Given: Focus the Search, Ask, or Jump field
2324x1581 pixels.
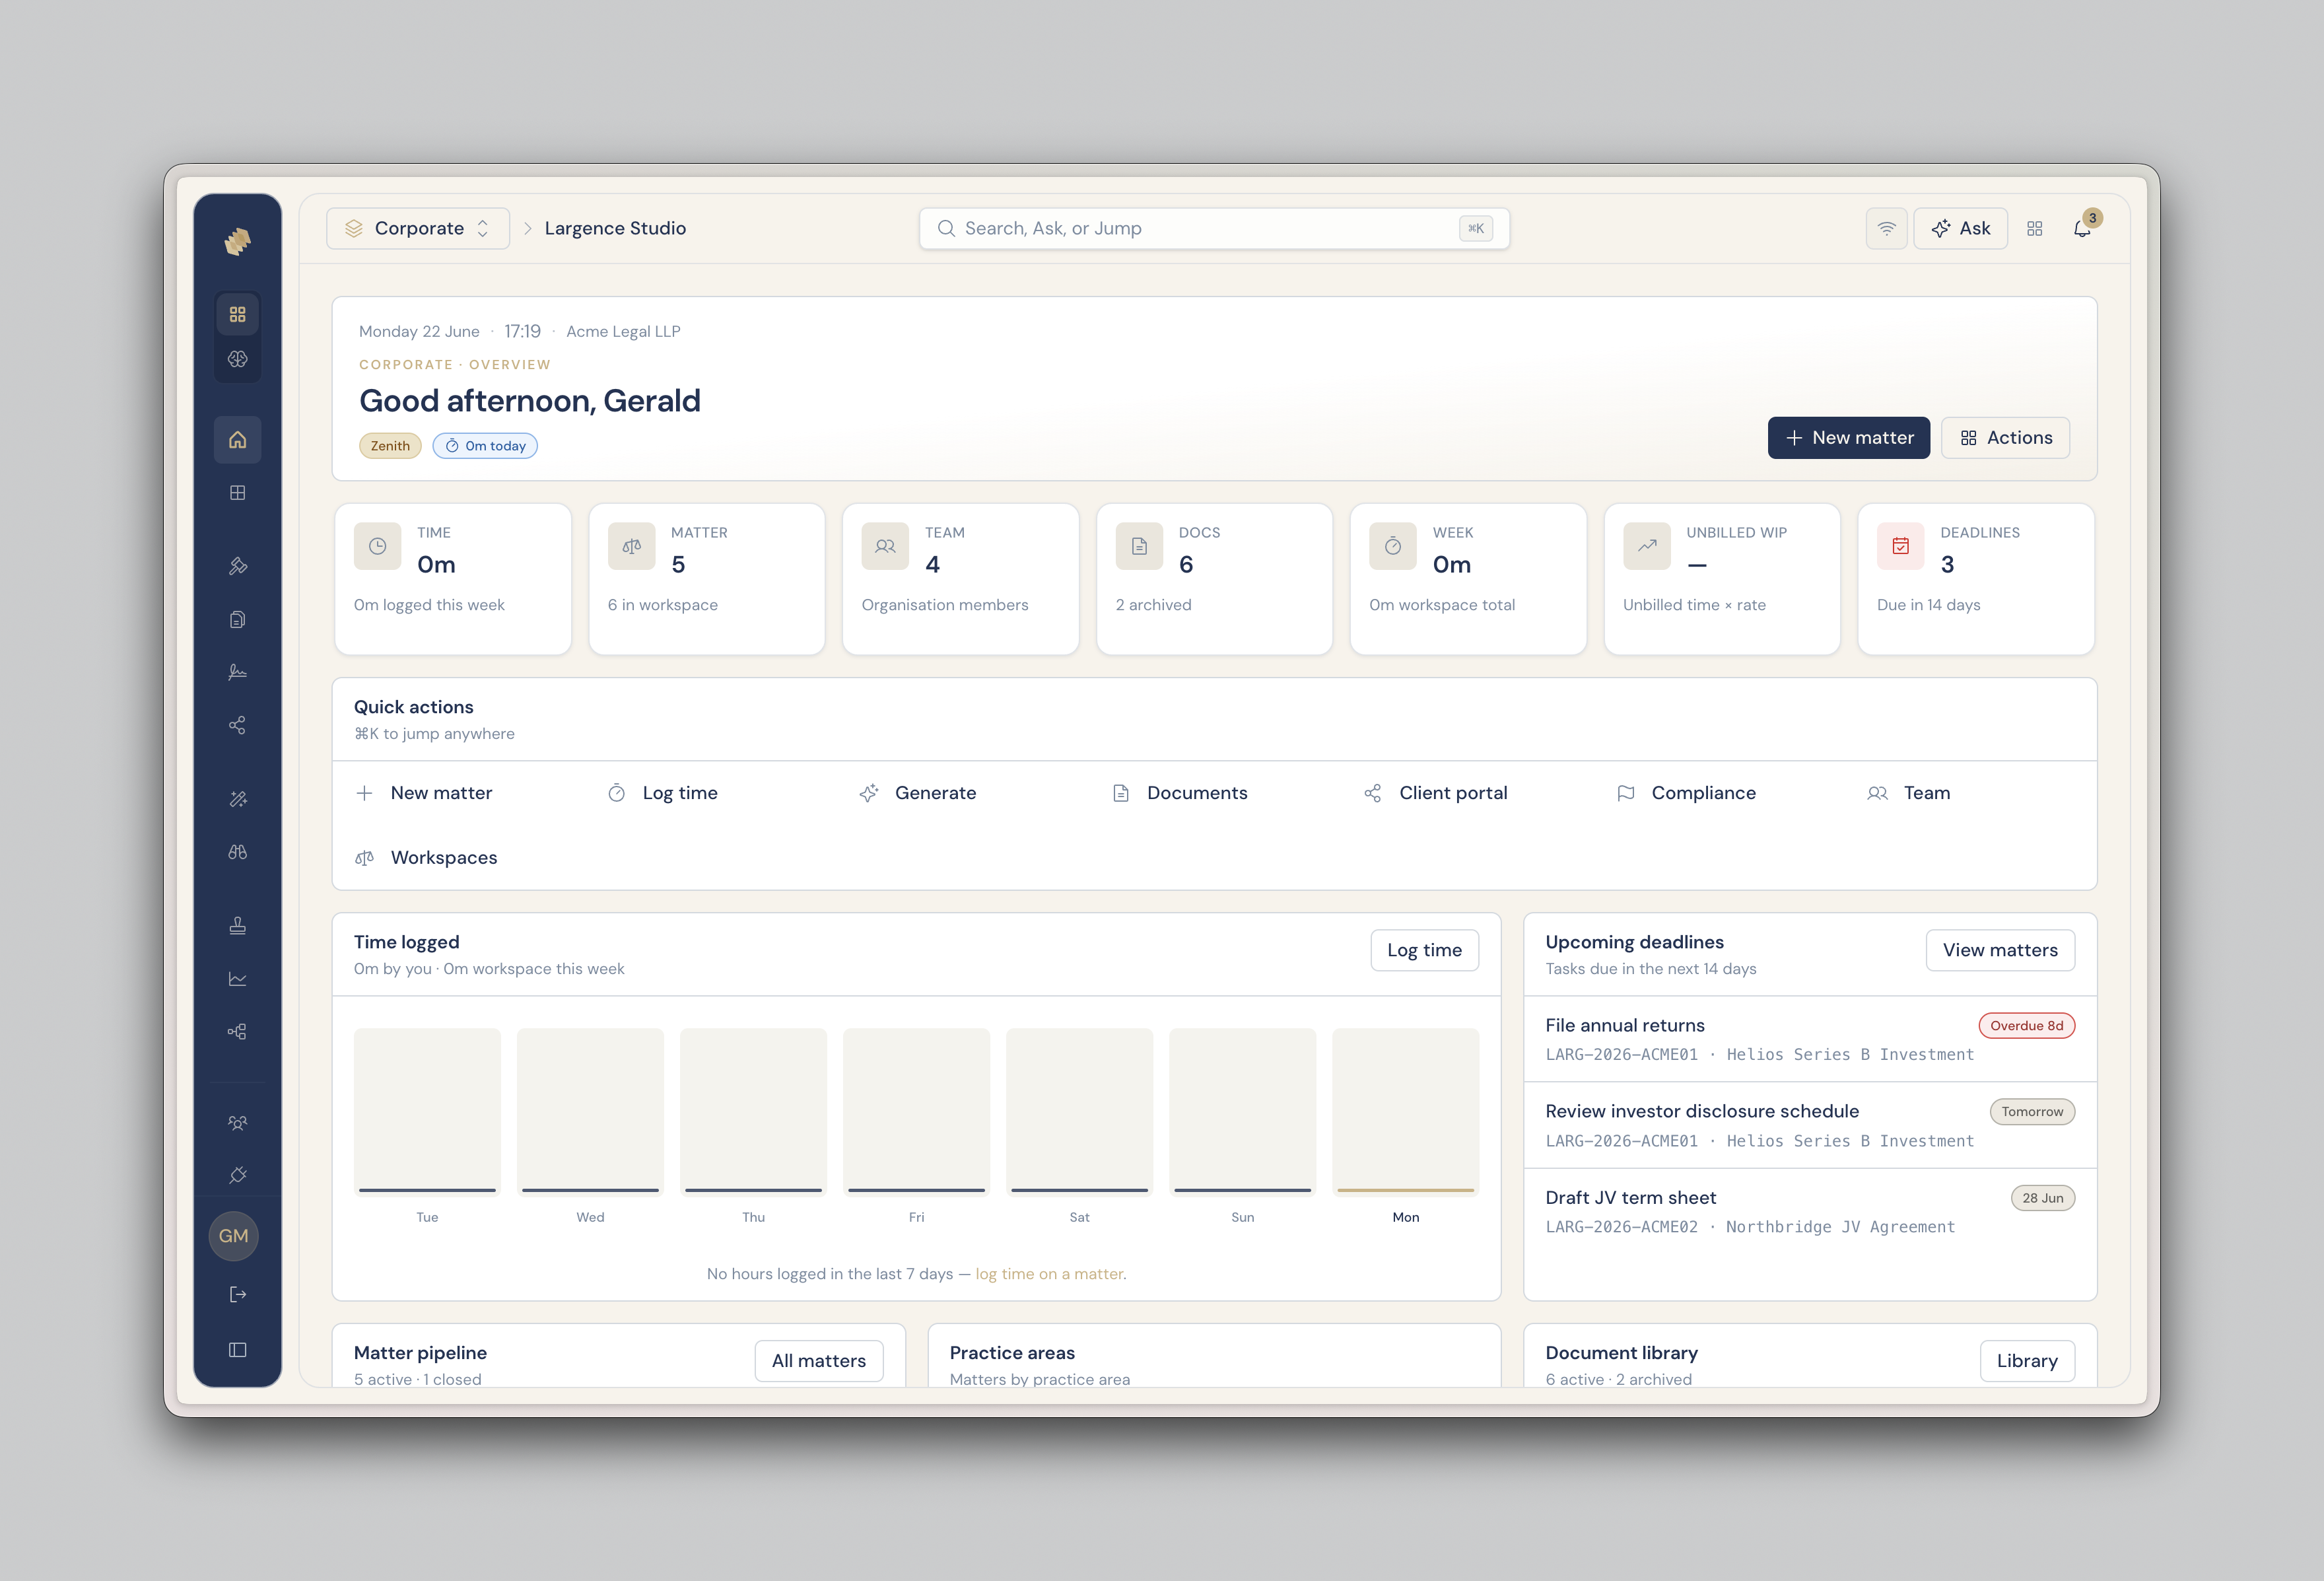Looking at the screenshot, I should pyautogui.click(x=1214, y=229).
